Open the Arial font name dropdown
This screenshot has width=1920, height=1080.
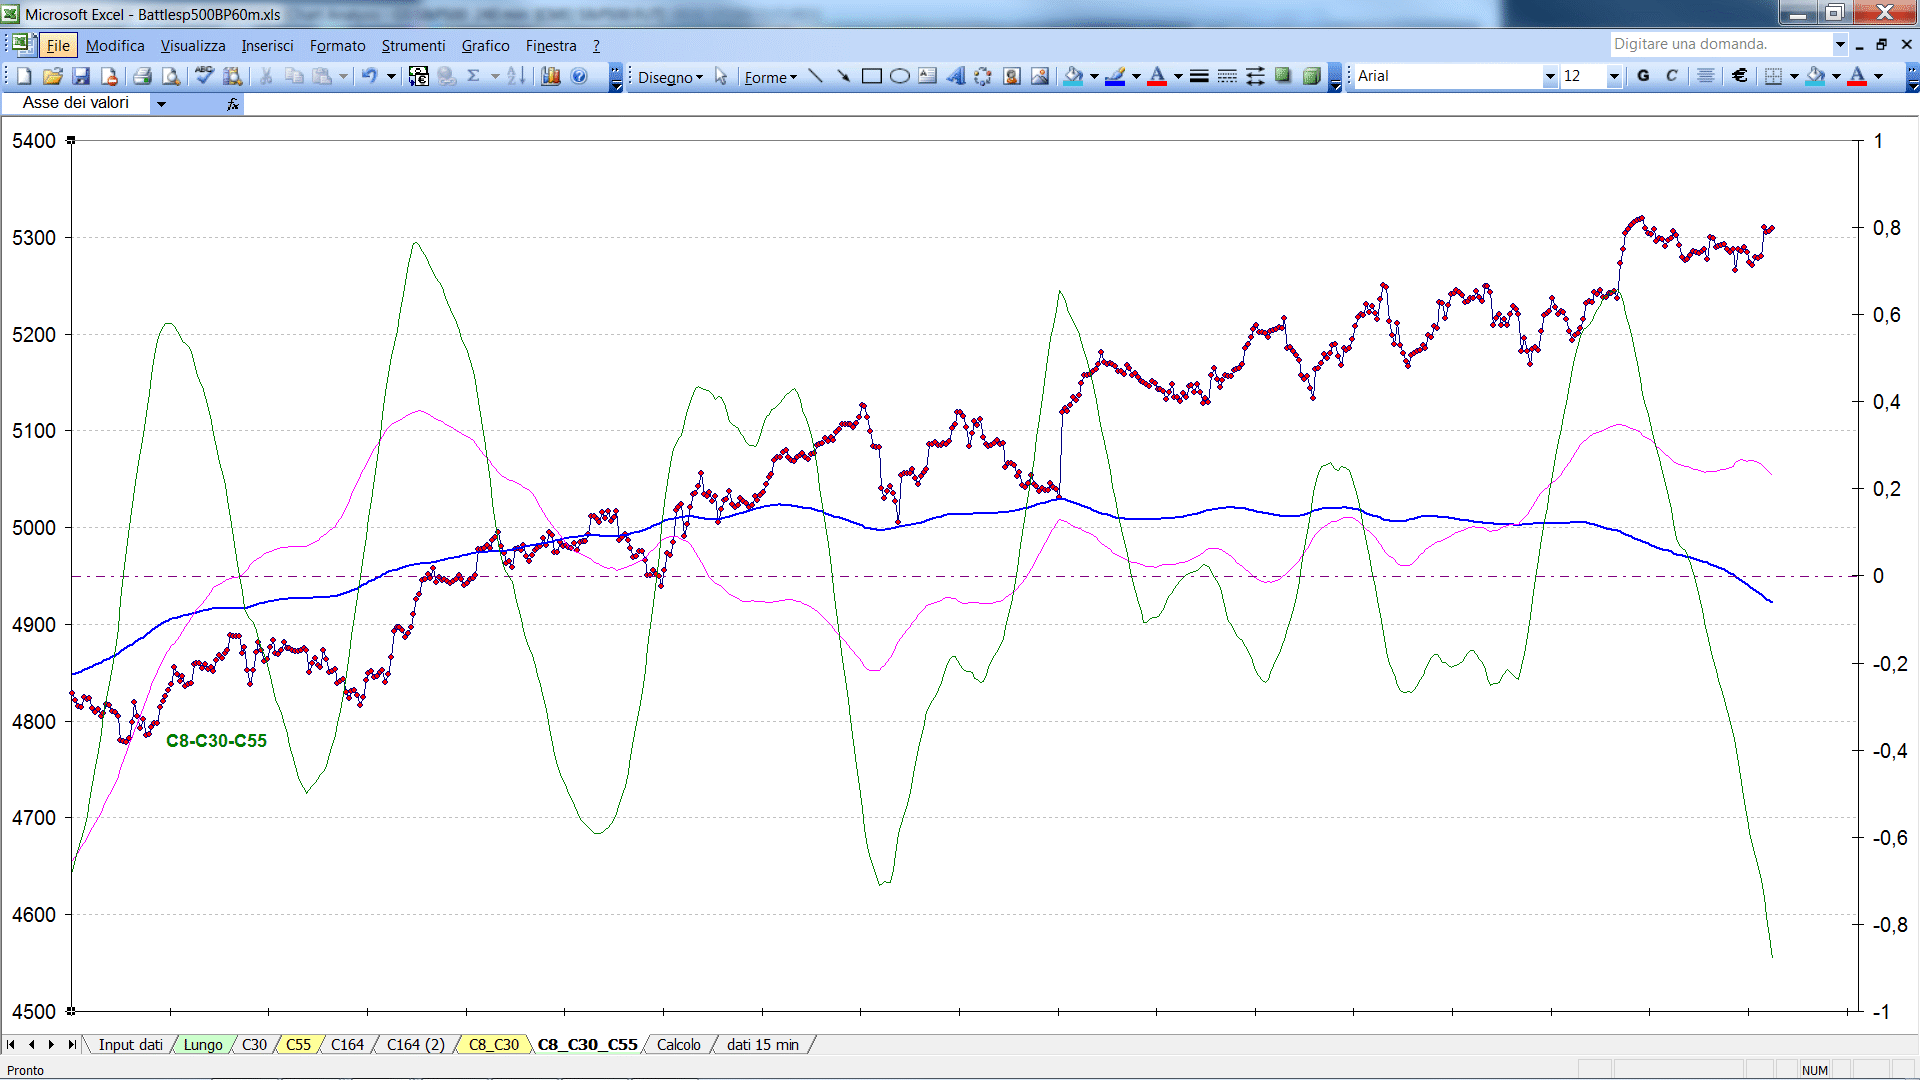click(x=1550, y=76)
